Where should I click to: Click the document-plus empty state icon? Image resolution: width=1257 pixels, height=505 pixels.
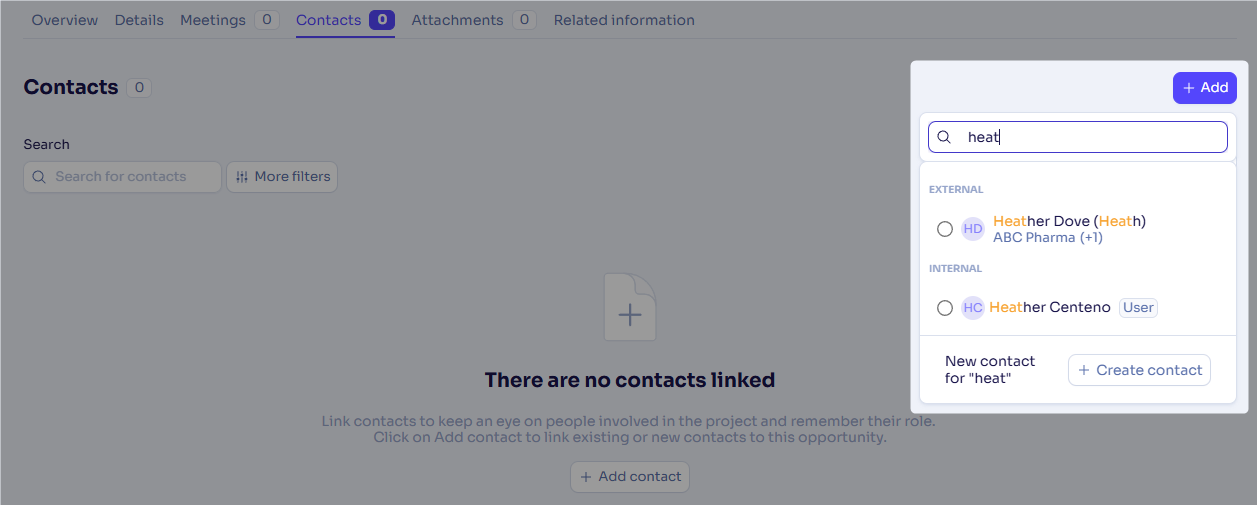pyautogui.click(x=630, y=308)
